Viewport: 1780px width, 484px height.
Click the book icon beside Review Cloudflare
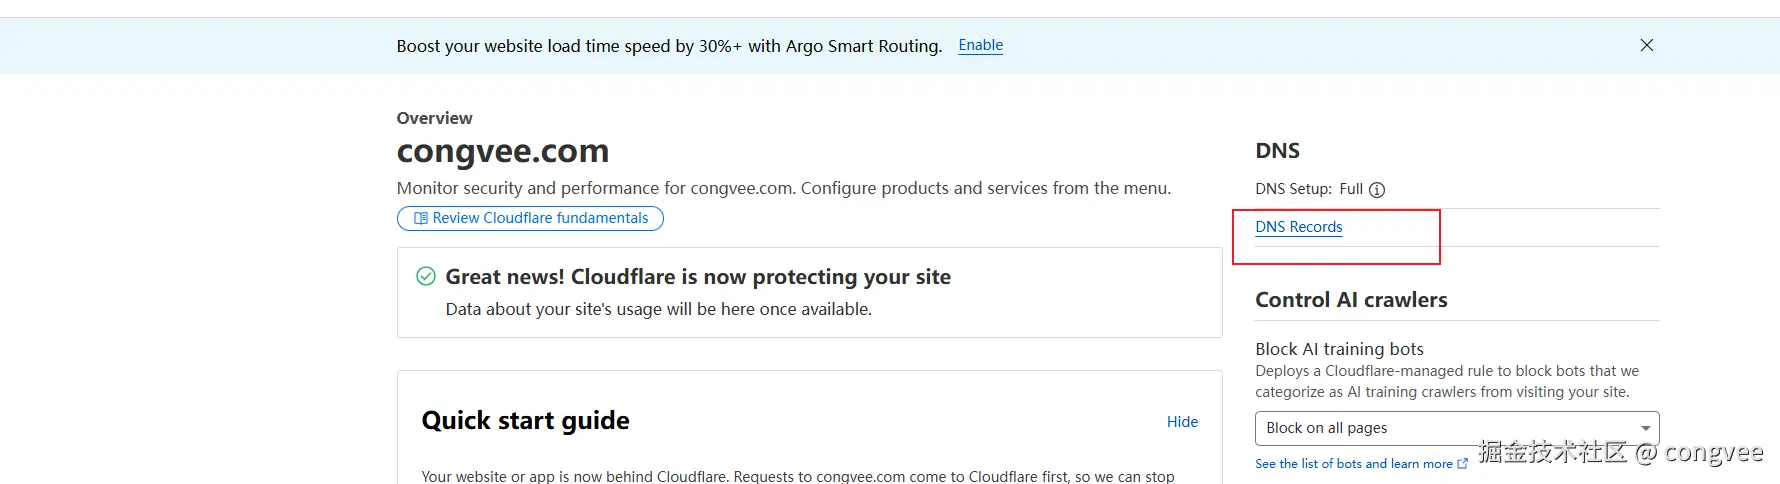pos(421,218)
